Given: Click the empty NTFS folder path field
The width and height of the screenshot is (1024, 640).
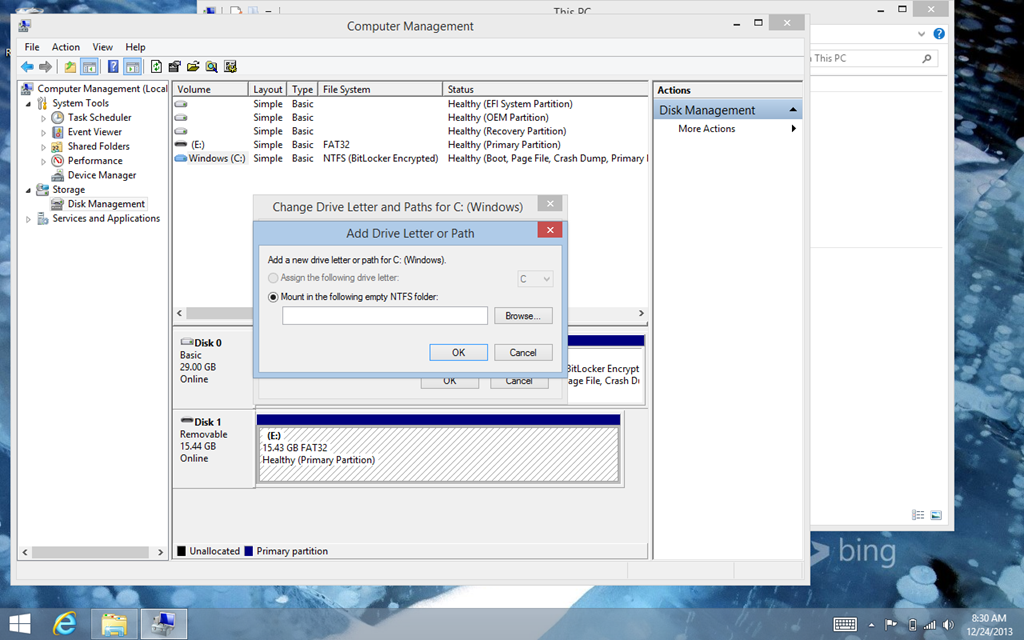Looking at the screenshot, I should click(x=385, y=316).
